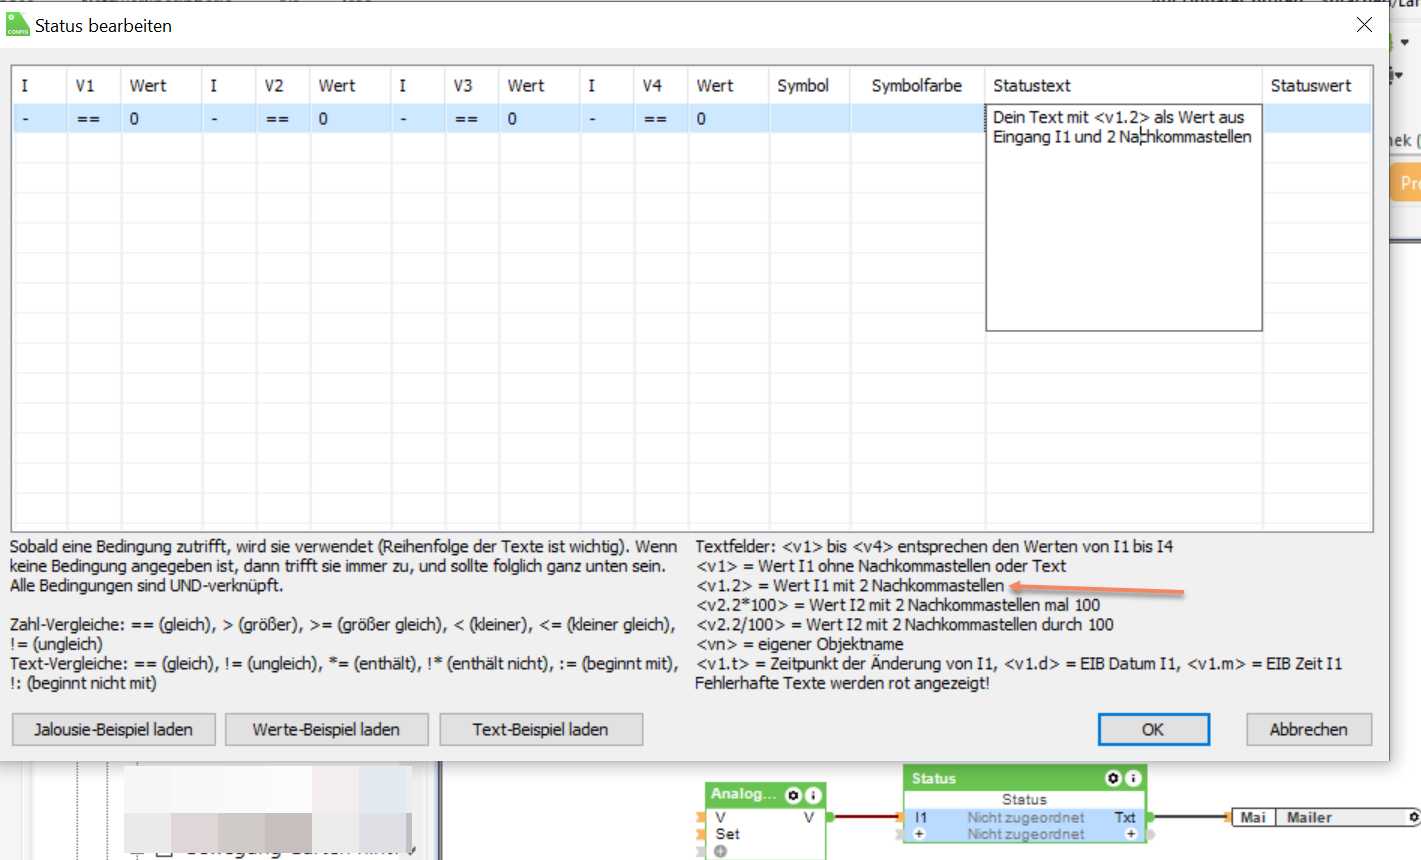Image resolution: width=1421 pixels, height=860 pixels.
Task: Click the Mai input label of Mailer
Action: 1253,817
